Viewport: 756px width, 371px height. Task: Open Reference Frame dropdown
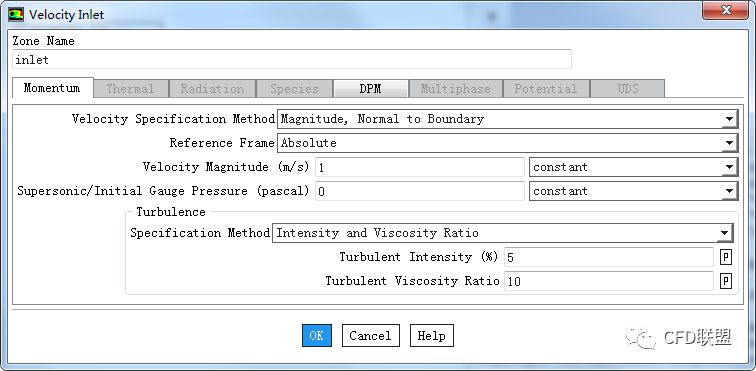508,143
